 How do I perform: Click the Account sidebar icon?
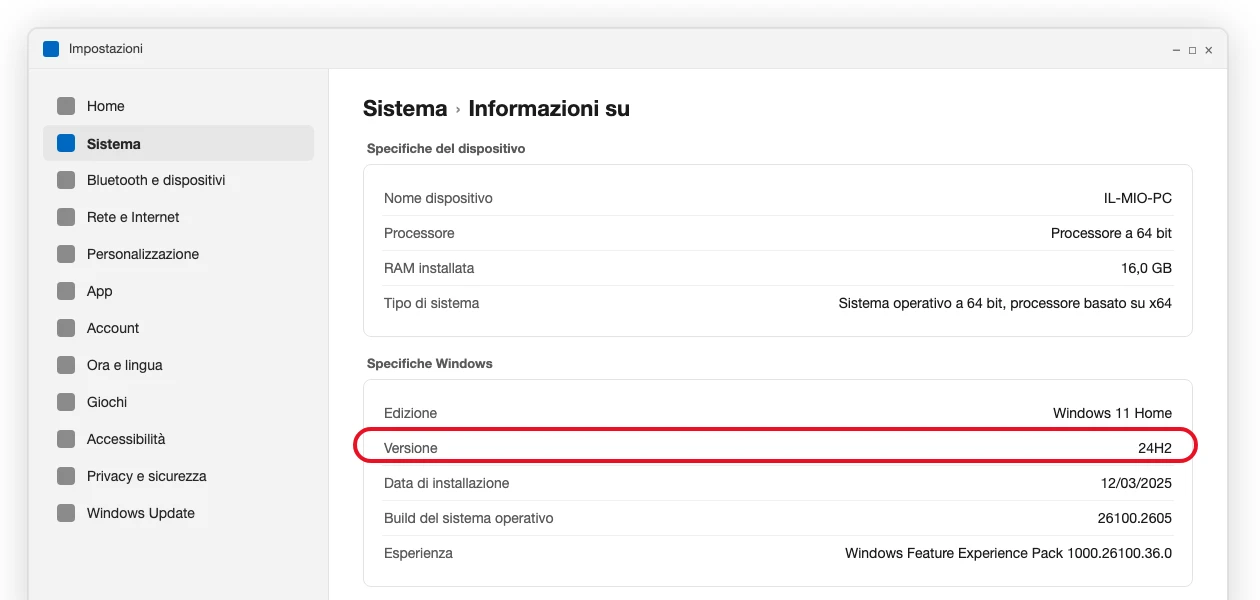point(66,328)
